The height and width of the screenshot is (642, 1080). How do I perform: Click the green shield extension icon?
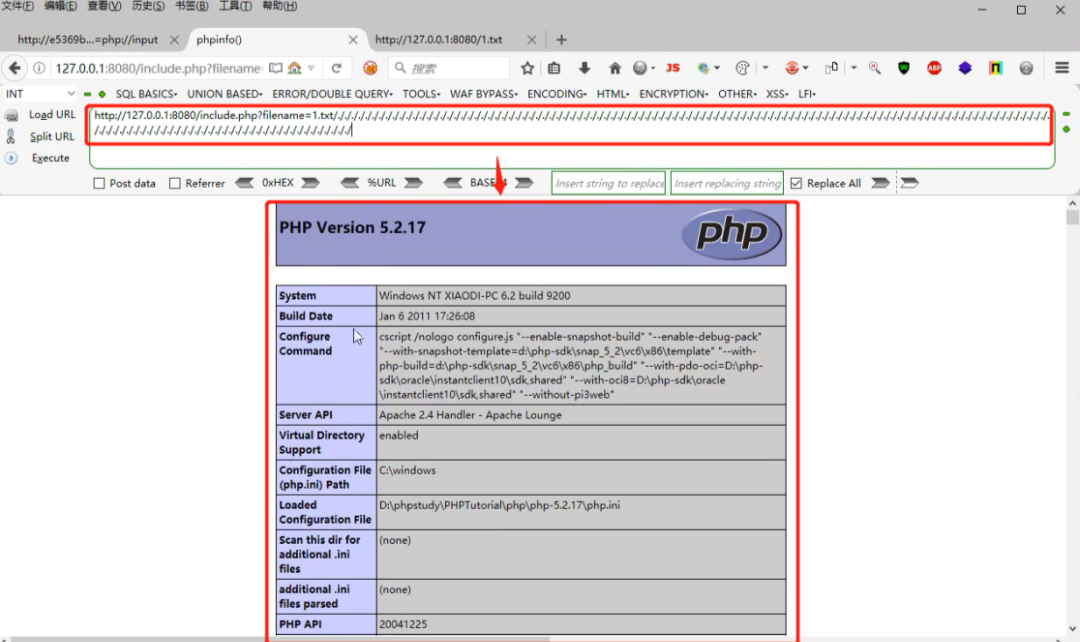tap(904, 68)
